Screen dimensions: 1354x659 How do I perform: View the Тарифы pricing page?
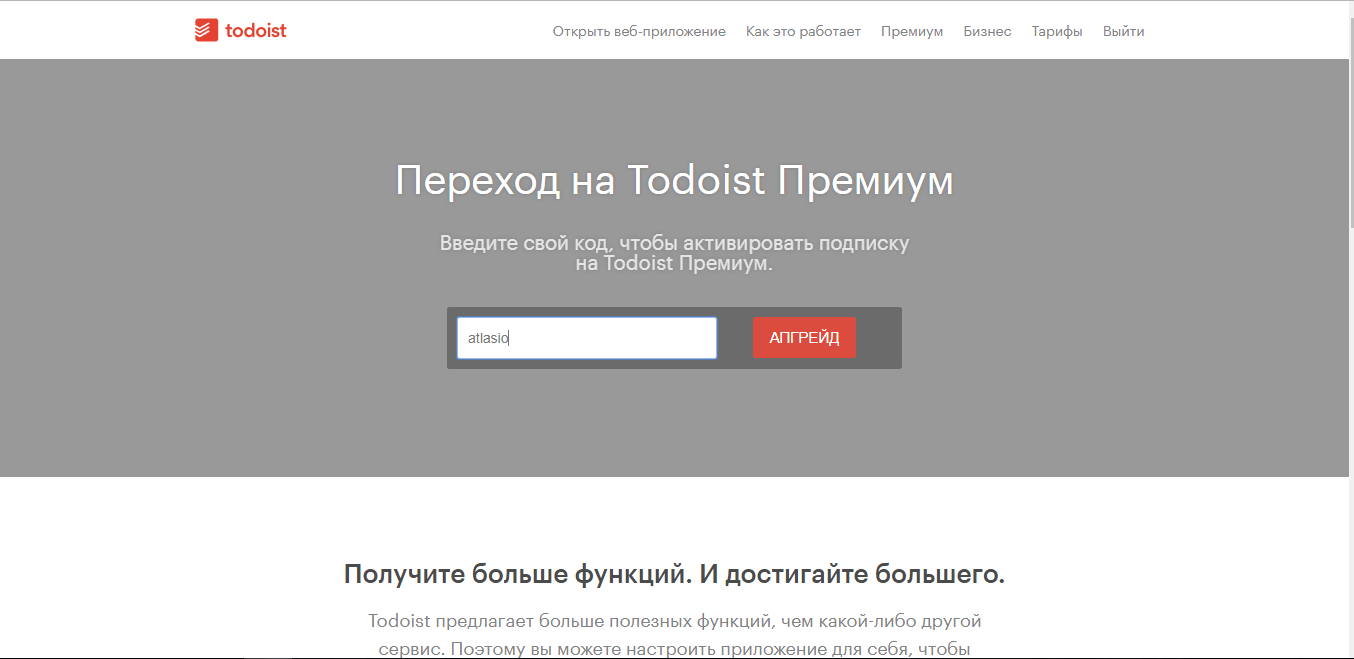tap(1057, 32)
